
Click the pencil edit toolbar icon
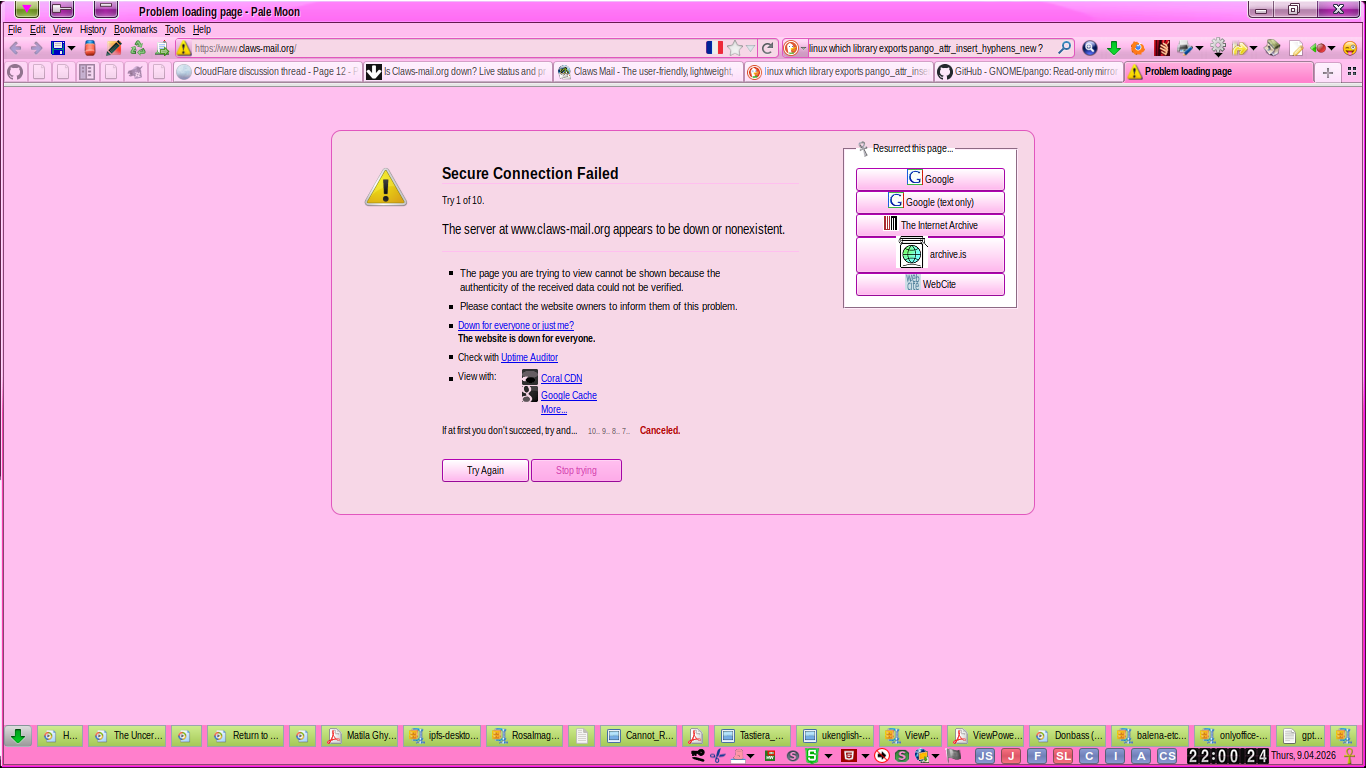click(x=114, y=48)
